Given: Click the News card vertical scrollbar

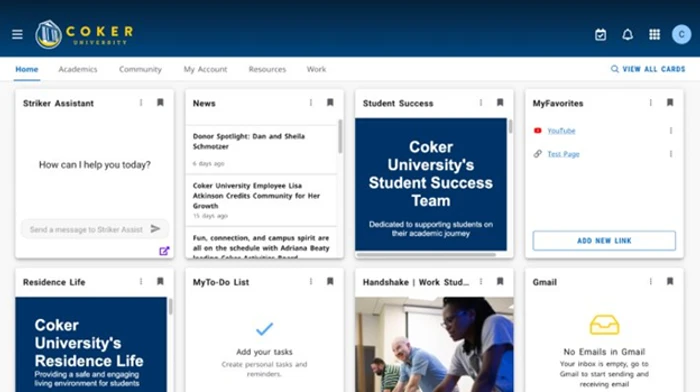Looking at the screenshot, I should 340,136.
